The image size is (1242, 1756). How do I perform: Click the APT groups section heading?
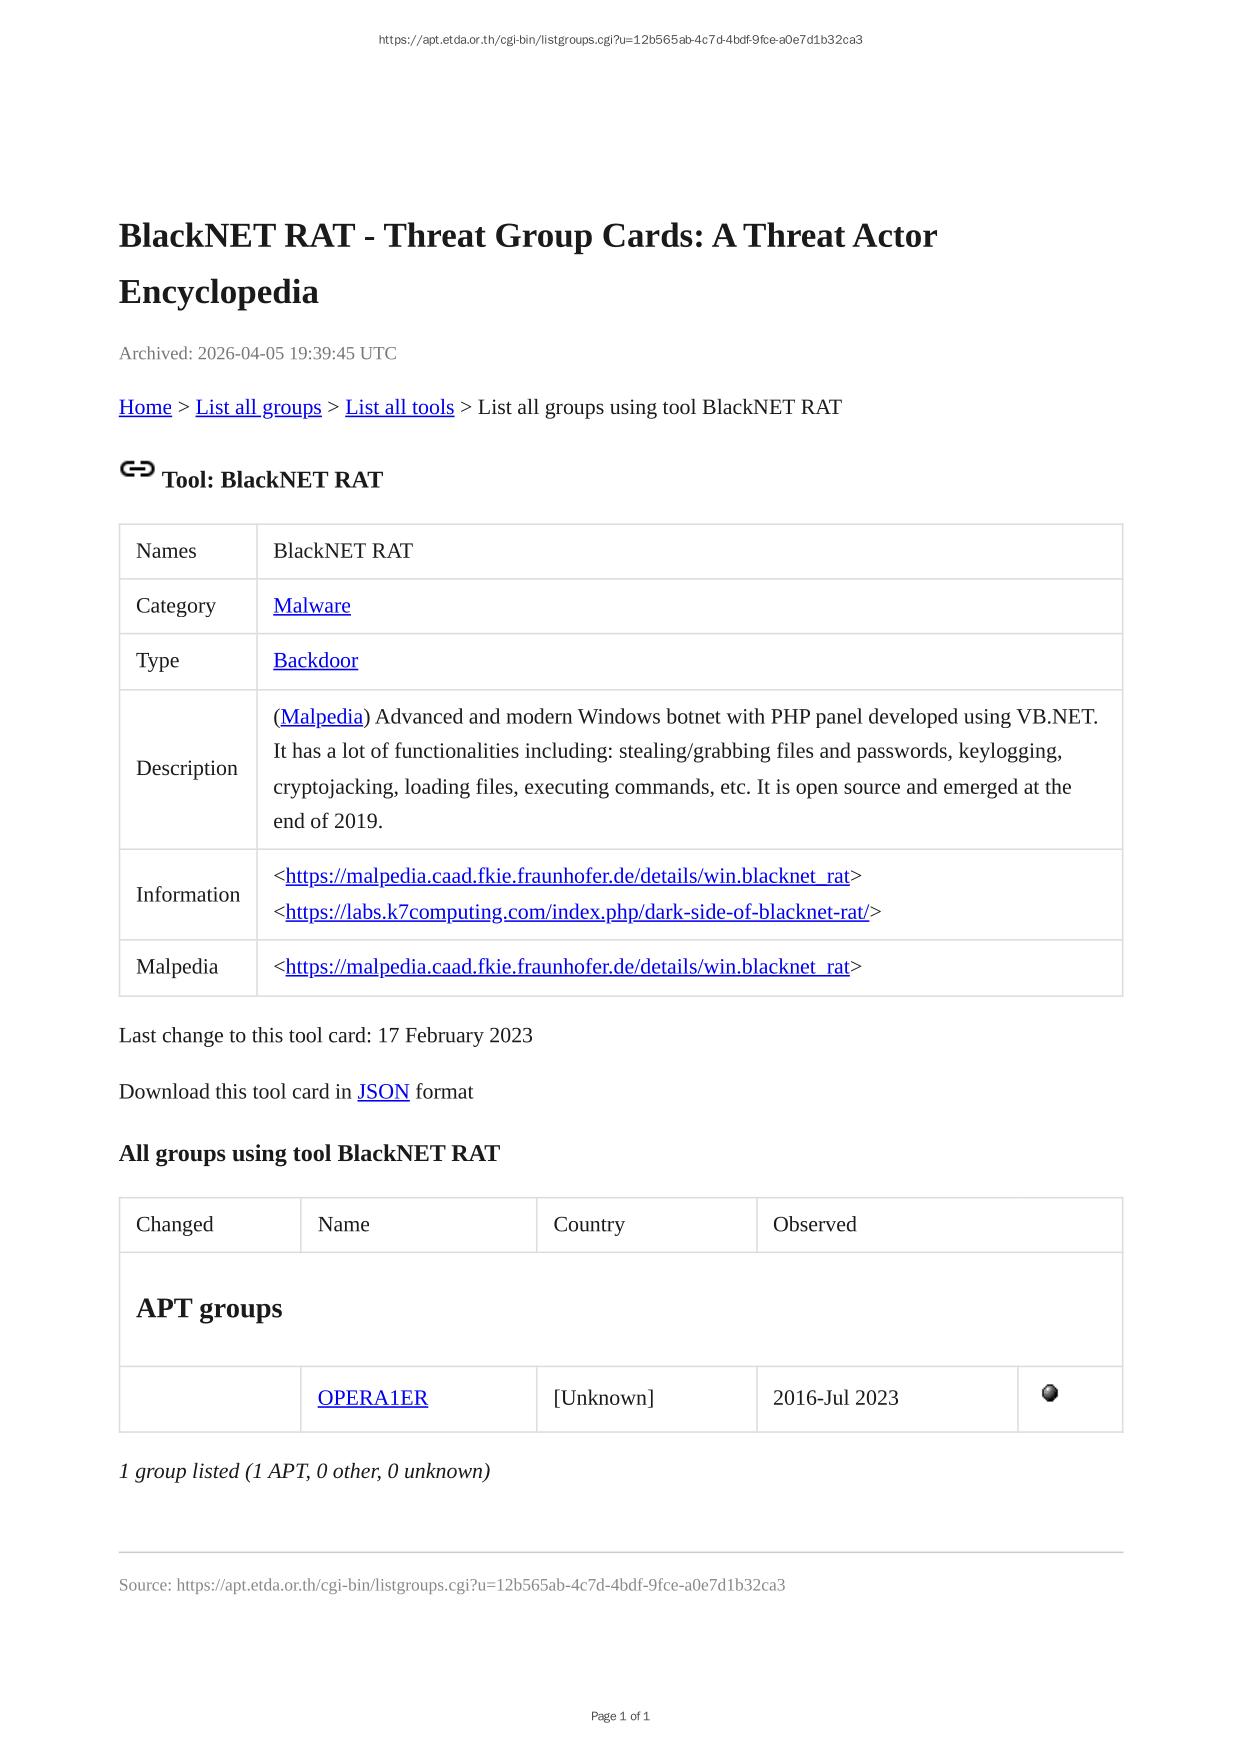tap(209, 1309)
